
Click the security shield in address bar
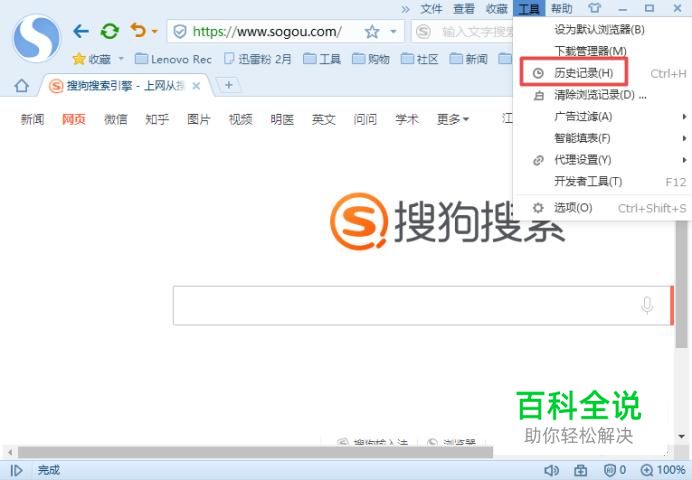click(180, 31)
